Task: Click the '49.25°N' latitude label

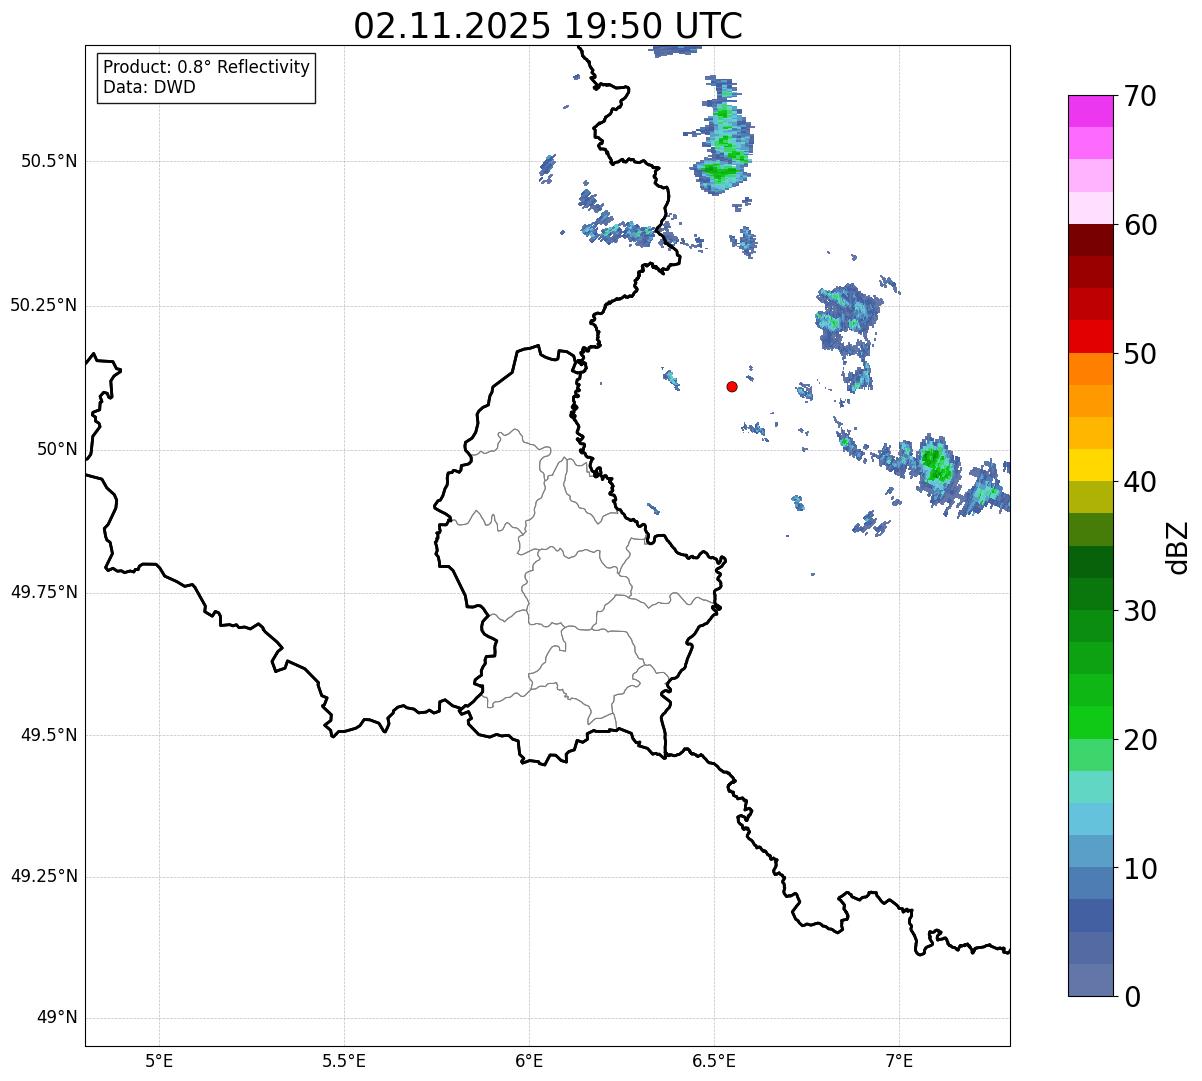Action: [x=44, y=877]
